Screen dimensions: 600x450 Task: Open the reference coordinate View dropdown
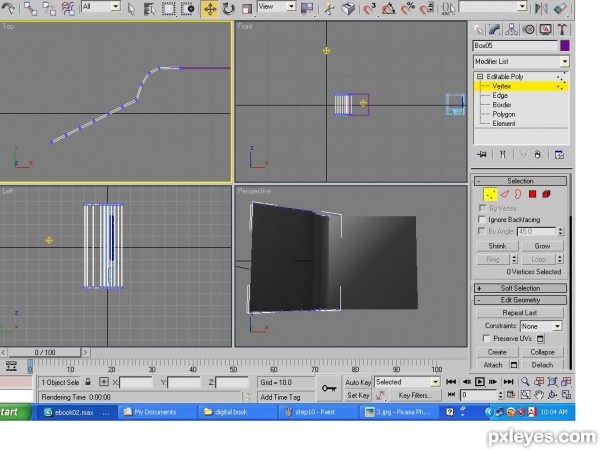click(x=277, y=7)
